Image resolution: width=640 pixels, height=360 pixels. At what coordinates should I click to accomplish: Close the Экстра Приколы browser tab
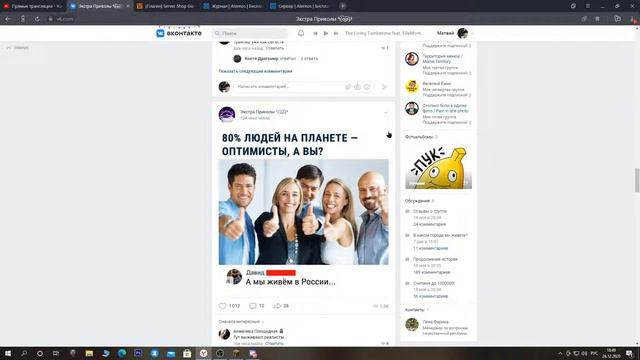(128, 6)
